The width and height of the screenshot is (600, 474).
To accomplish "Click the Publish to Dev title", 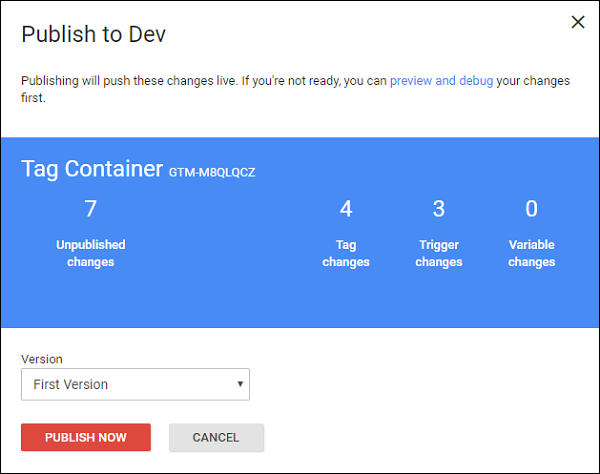I will [x=93, y=35].
